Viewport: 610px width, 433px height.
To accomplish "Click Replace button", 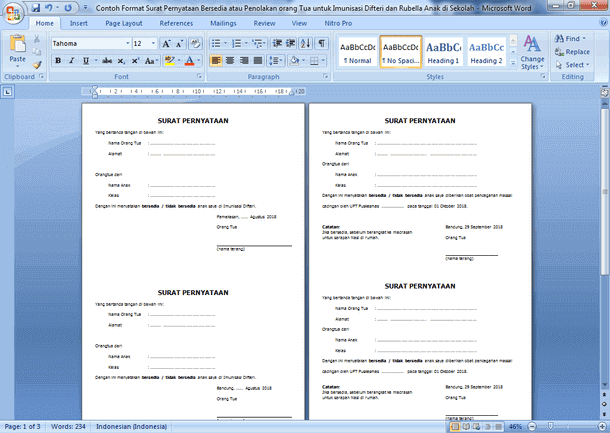I will click(572, 52).
